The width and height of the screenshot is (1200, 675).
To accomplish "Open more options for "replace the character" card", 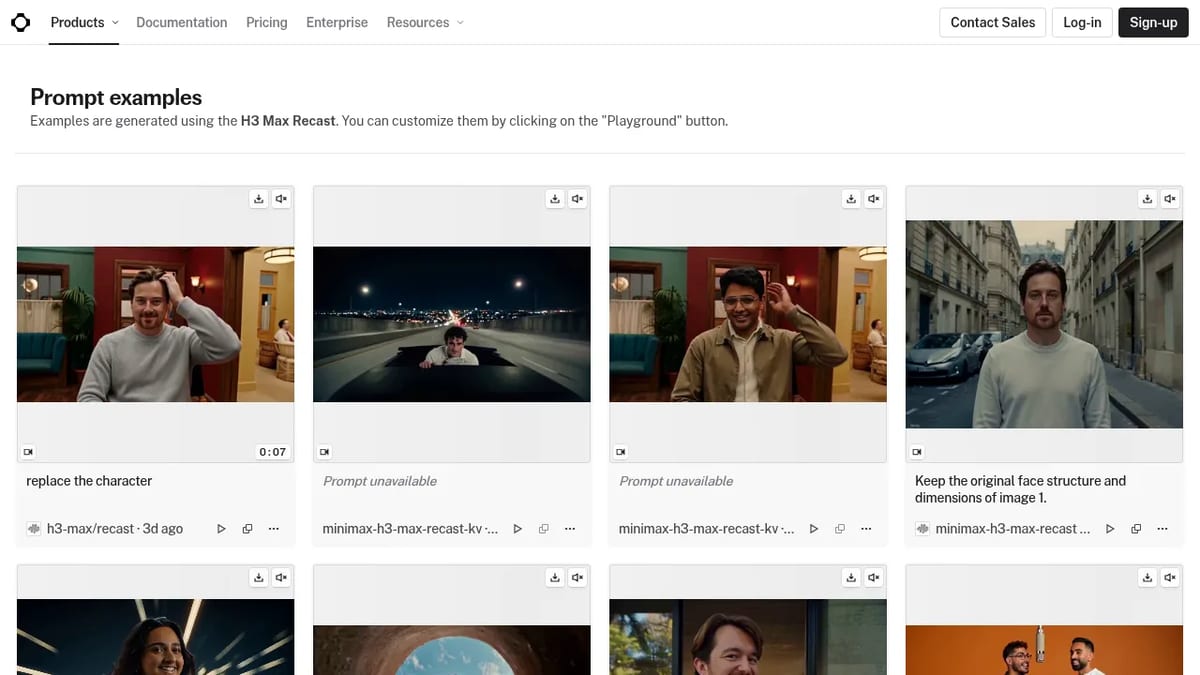I will [x=274, y=529].
